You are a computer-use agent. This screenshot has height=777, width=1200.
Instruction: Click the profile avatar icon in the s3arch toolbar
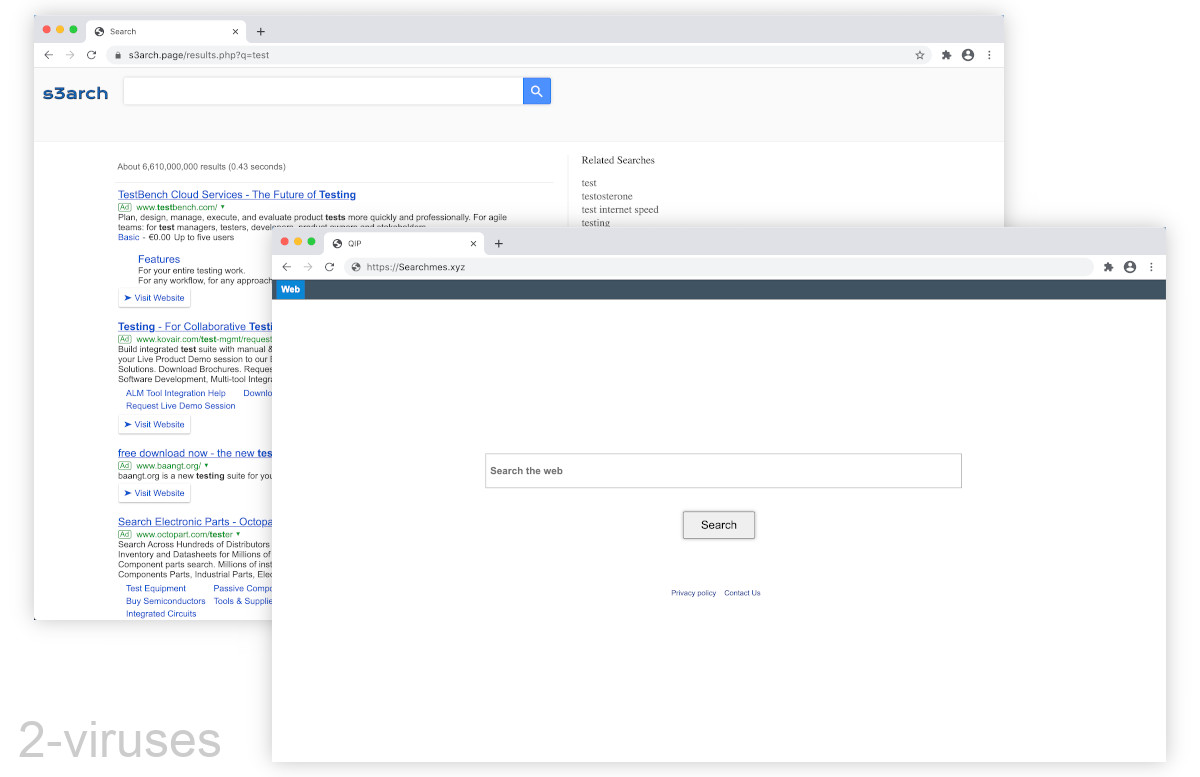(967, 55)
